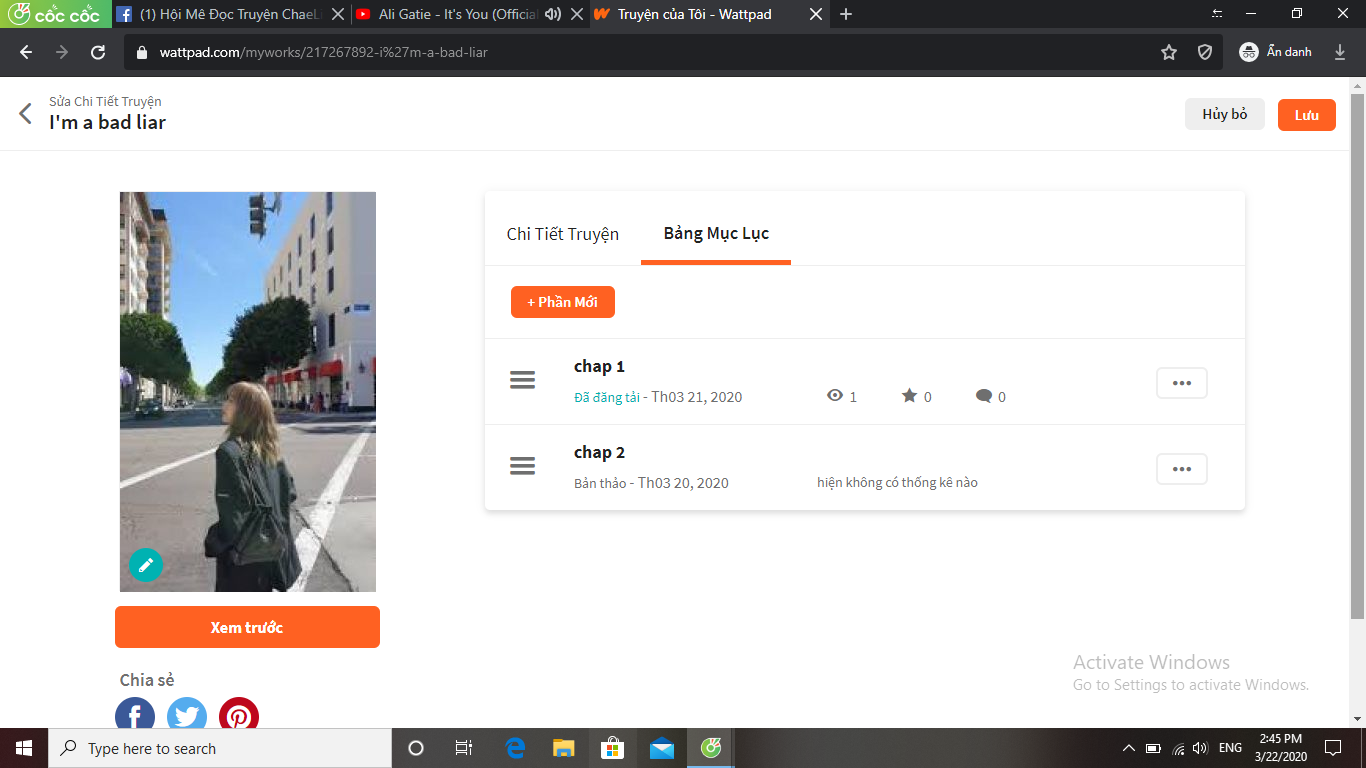Click the pencil edit icon on cover
The image size is (1366, 768).
146,565
